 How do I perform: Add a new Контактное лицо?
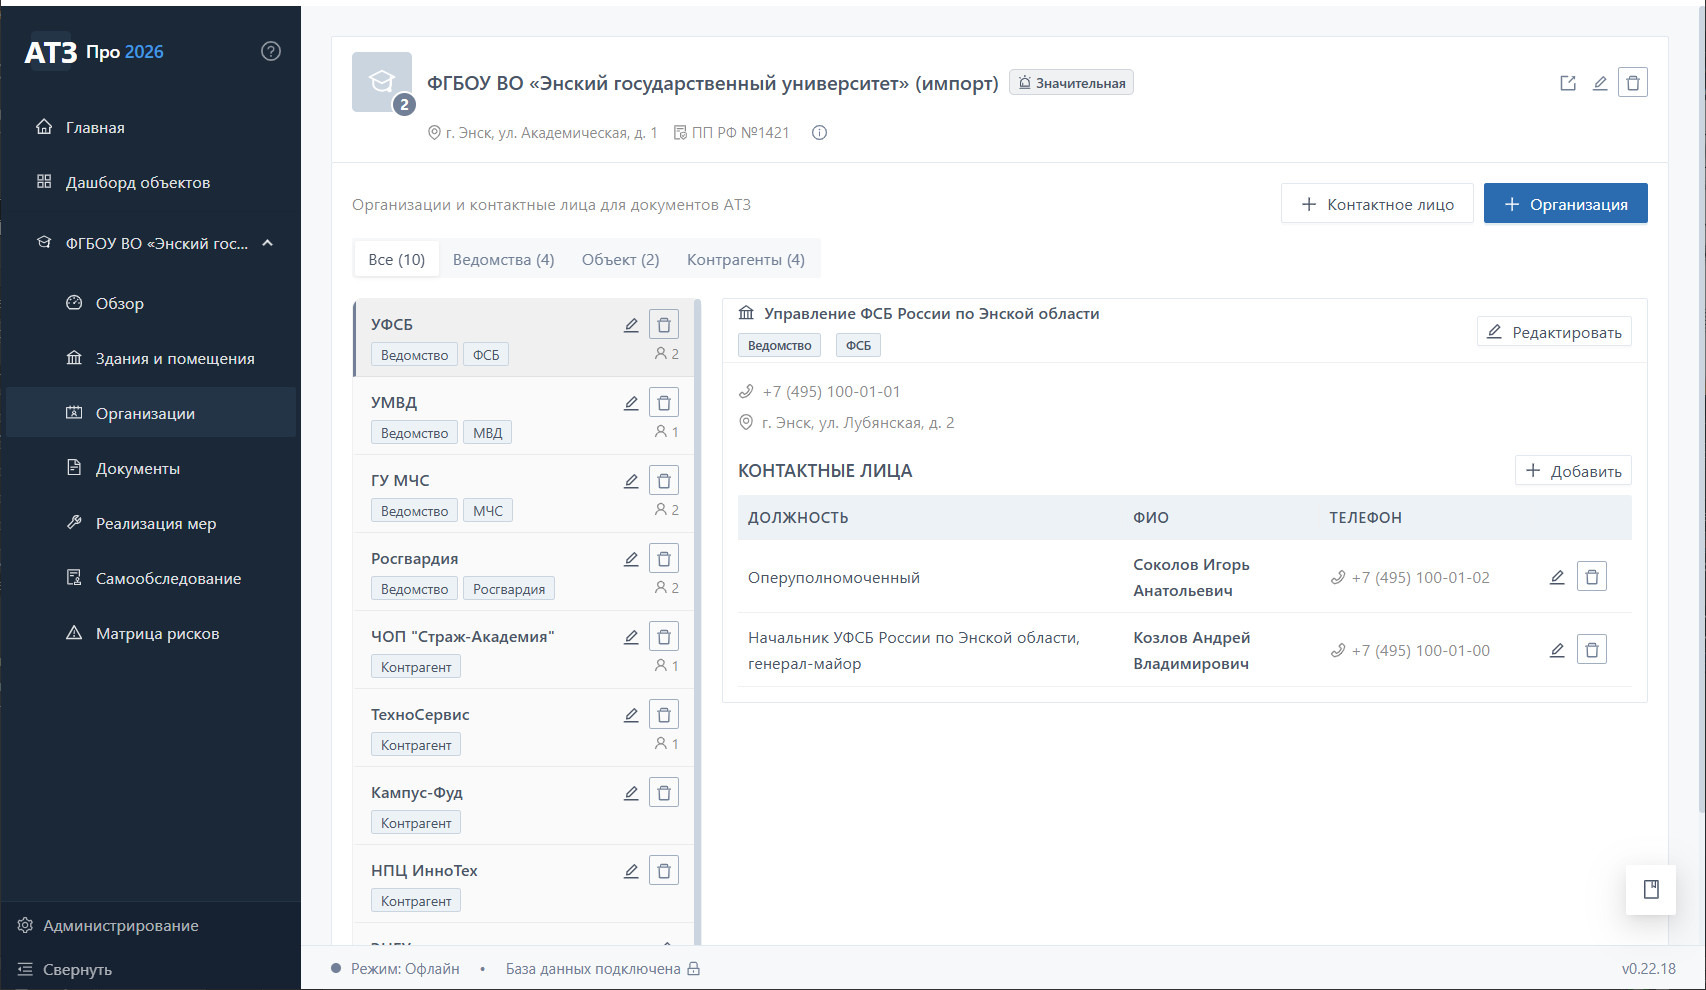tap(1377, 204)
